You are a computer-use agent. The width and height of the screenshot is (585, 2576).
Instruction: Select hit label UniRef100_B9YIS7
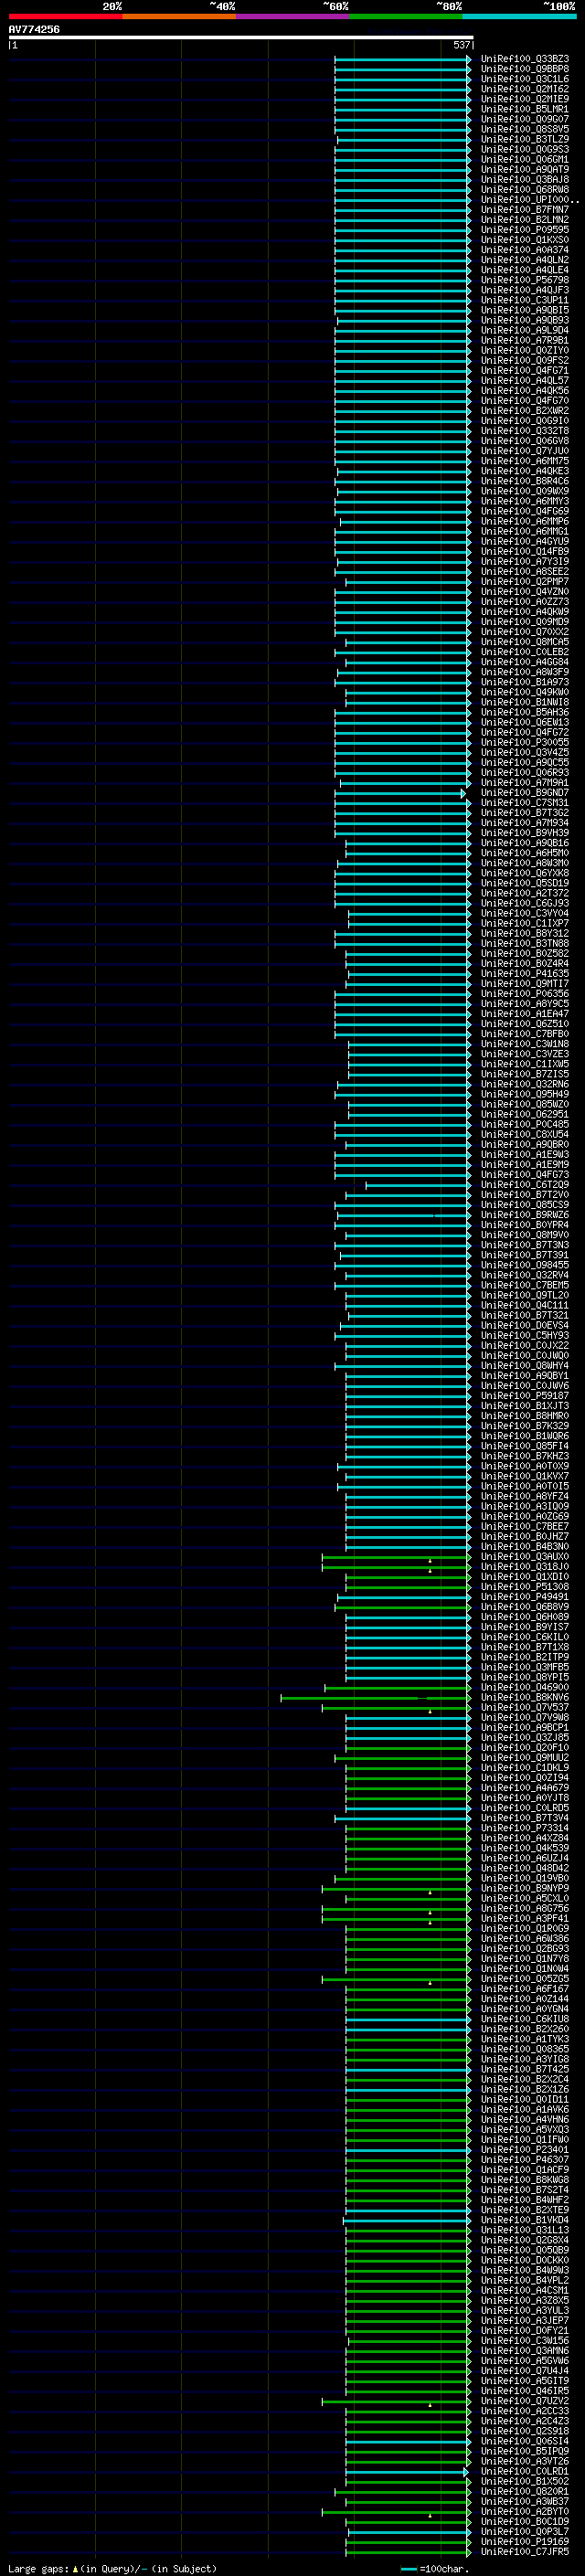click(525, 1627)
